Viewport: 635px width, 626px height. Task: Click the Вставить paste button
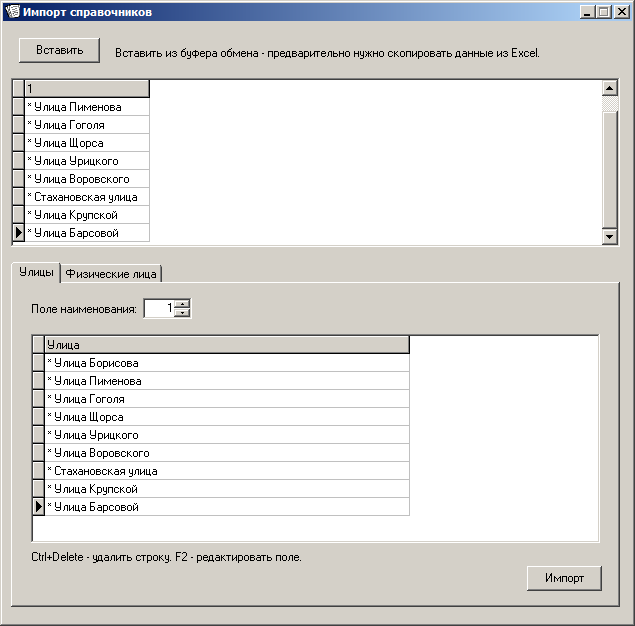click(x=59, y=50)
